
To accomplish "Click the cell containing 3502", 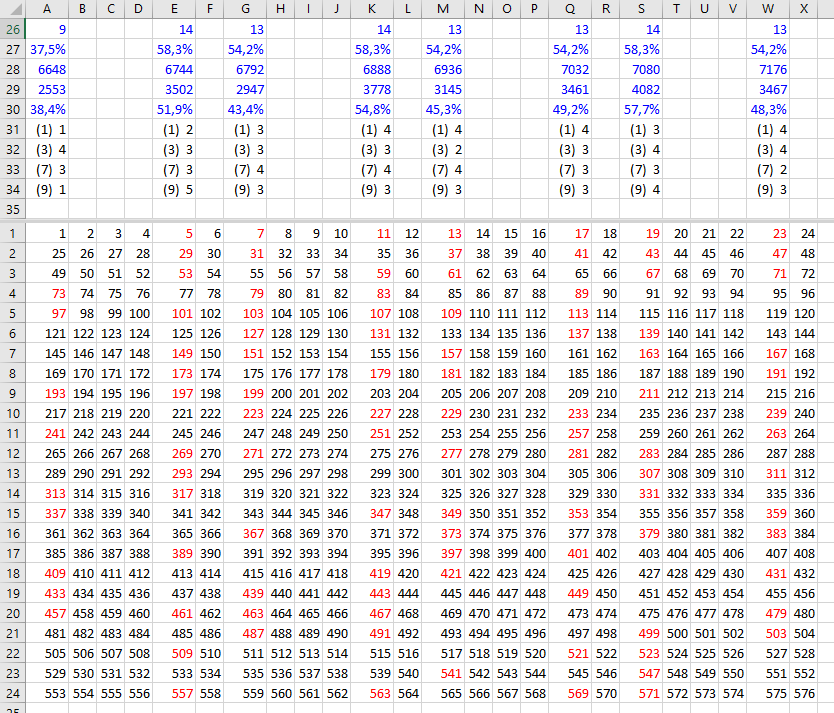I will click(174, 89).
